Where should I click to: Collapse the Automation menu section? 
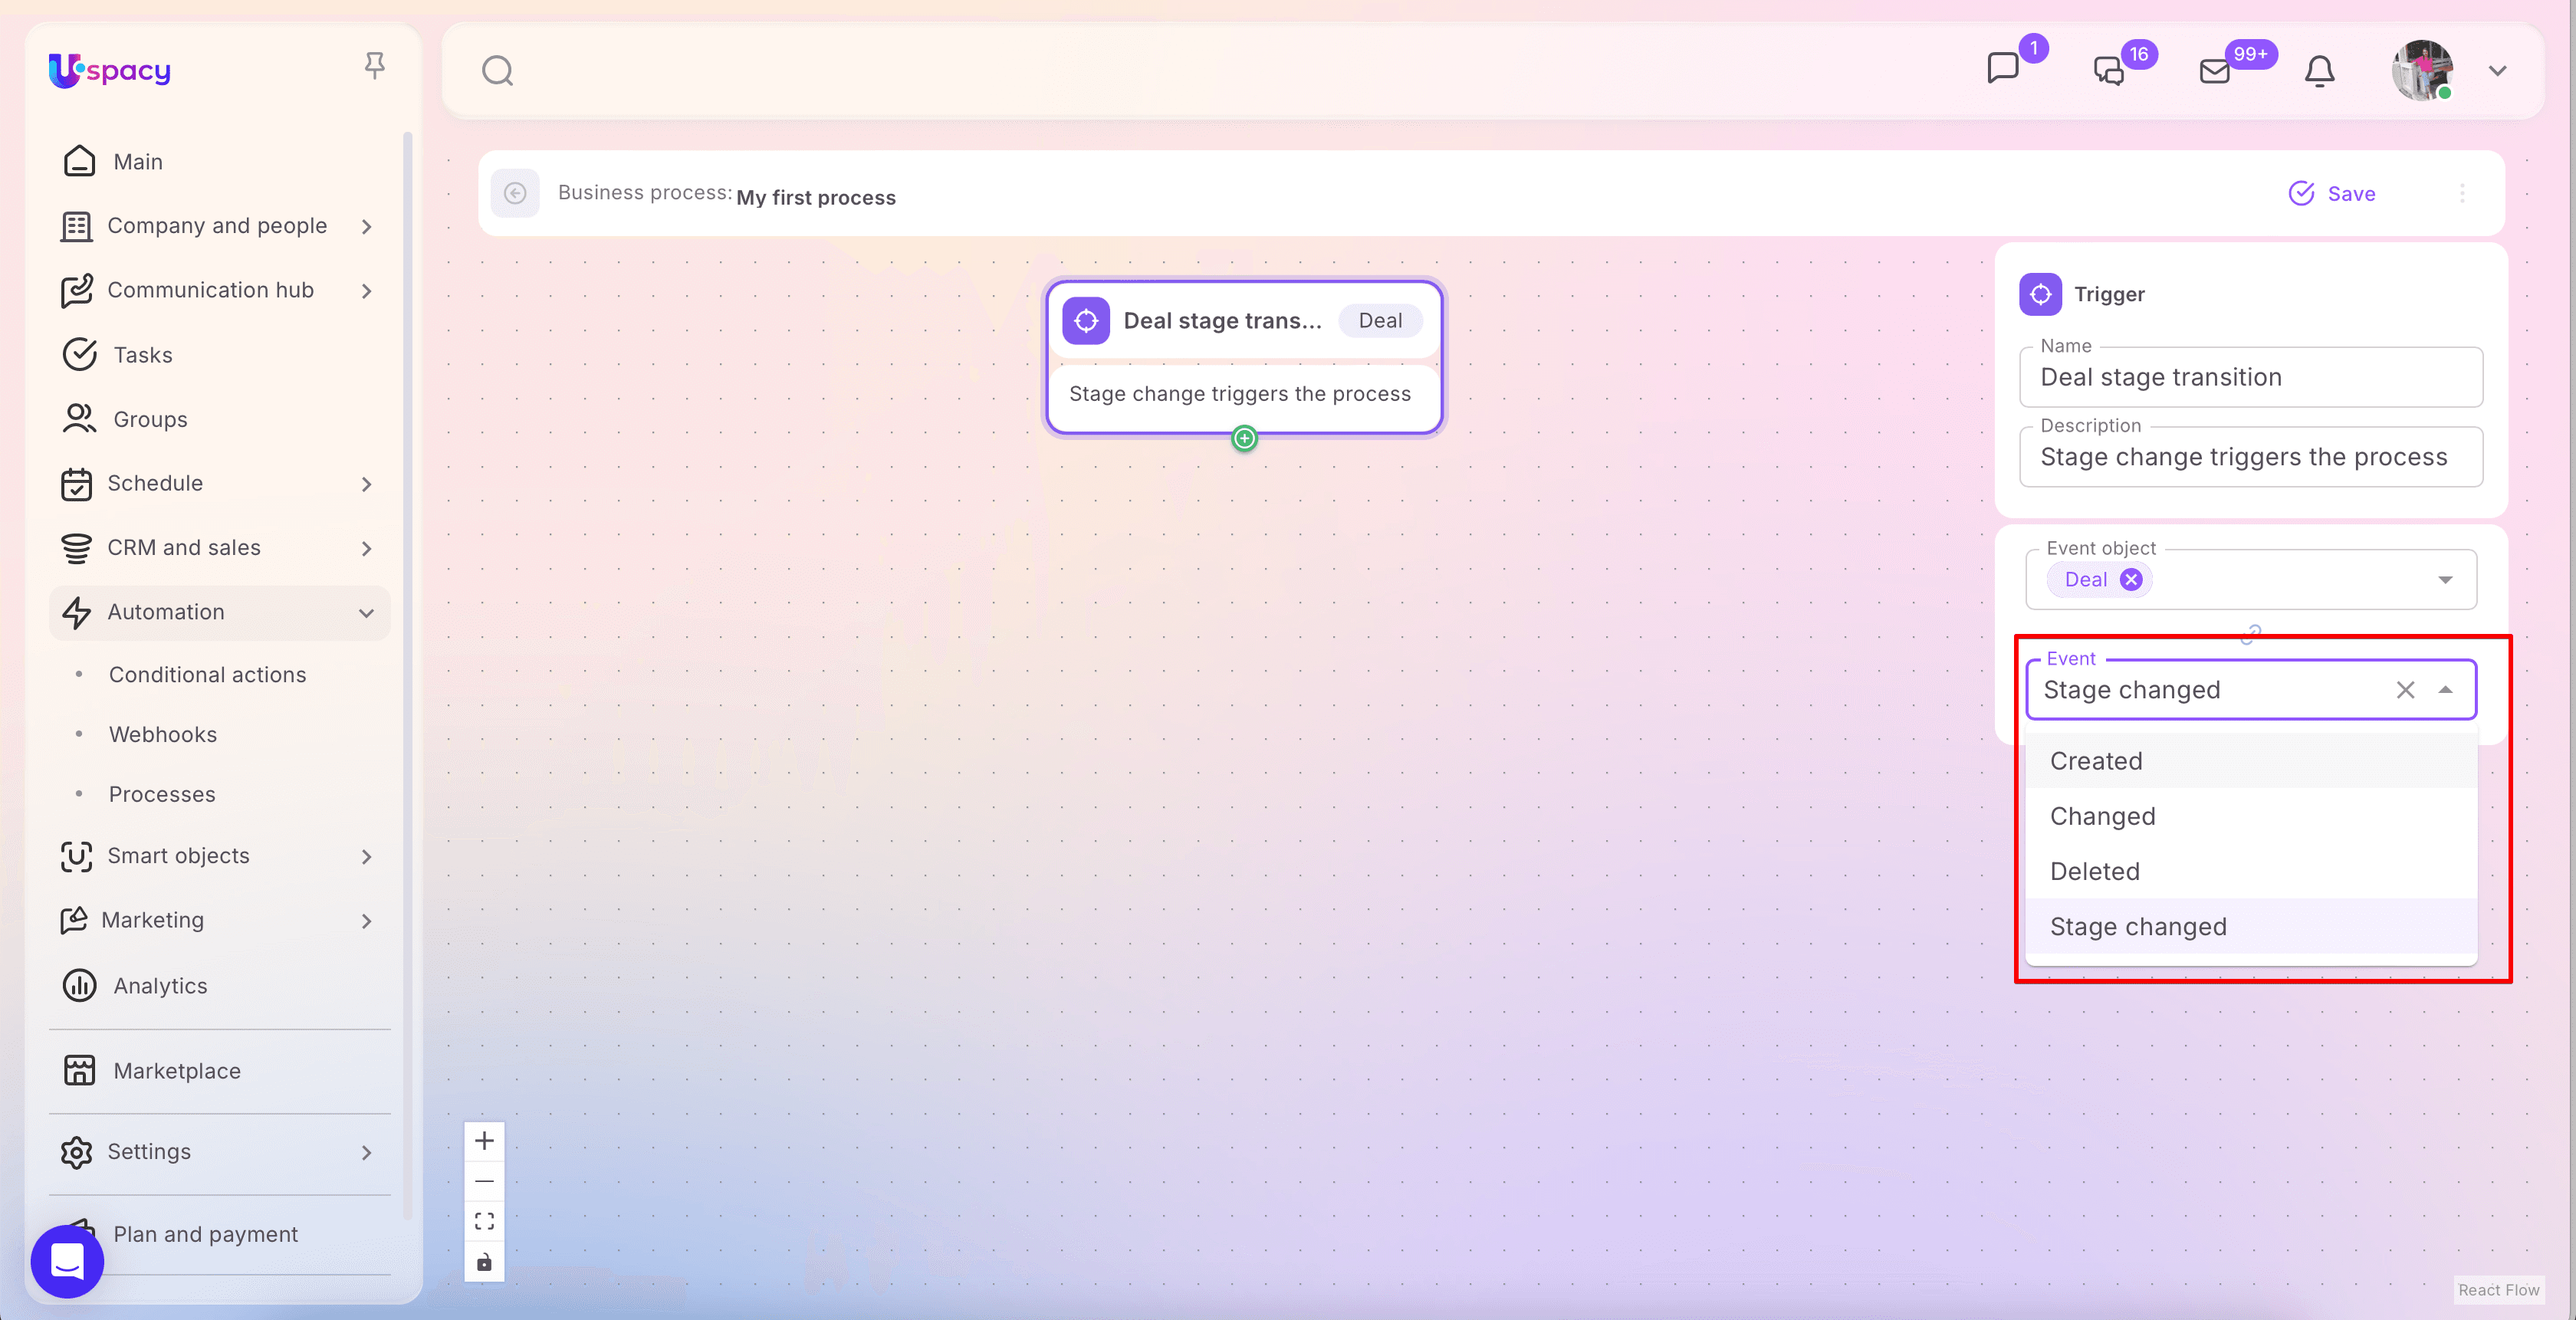tap(366, 612)
